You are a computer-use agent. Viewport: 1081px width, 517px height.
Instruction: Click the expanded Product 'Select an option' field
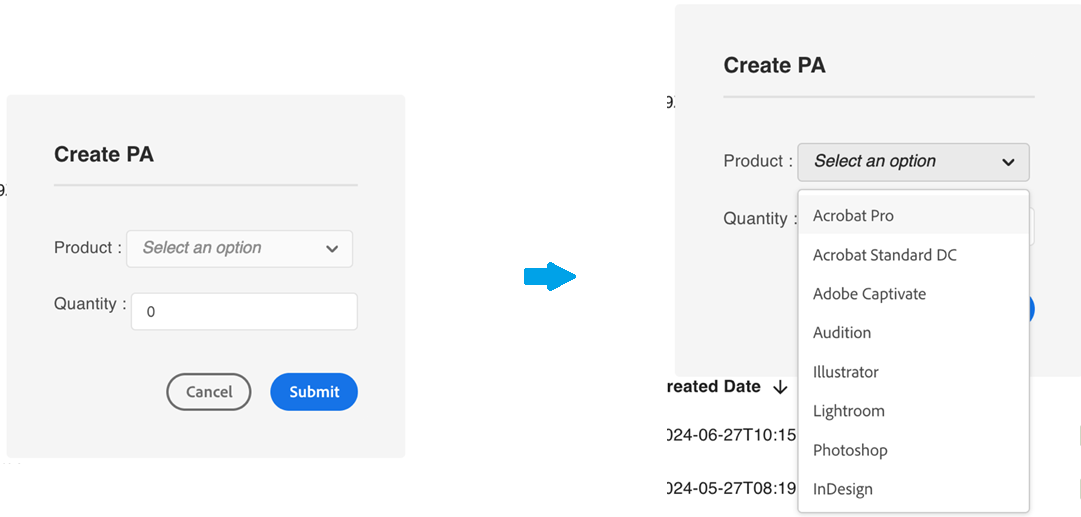(x=900, y=162)
